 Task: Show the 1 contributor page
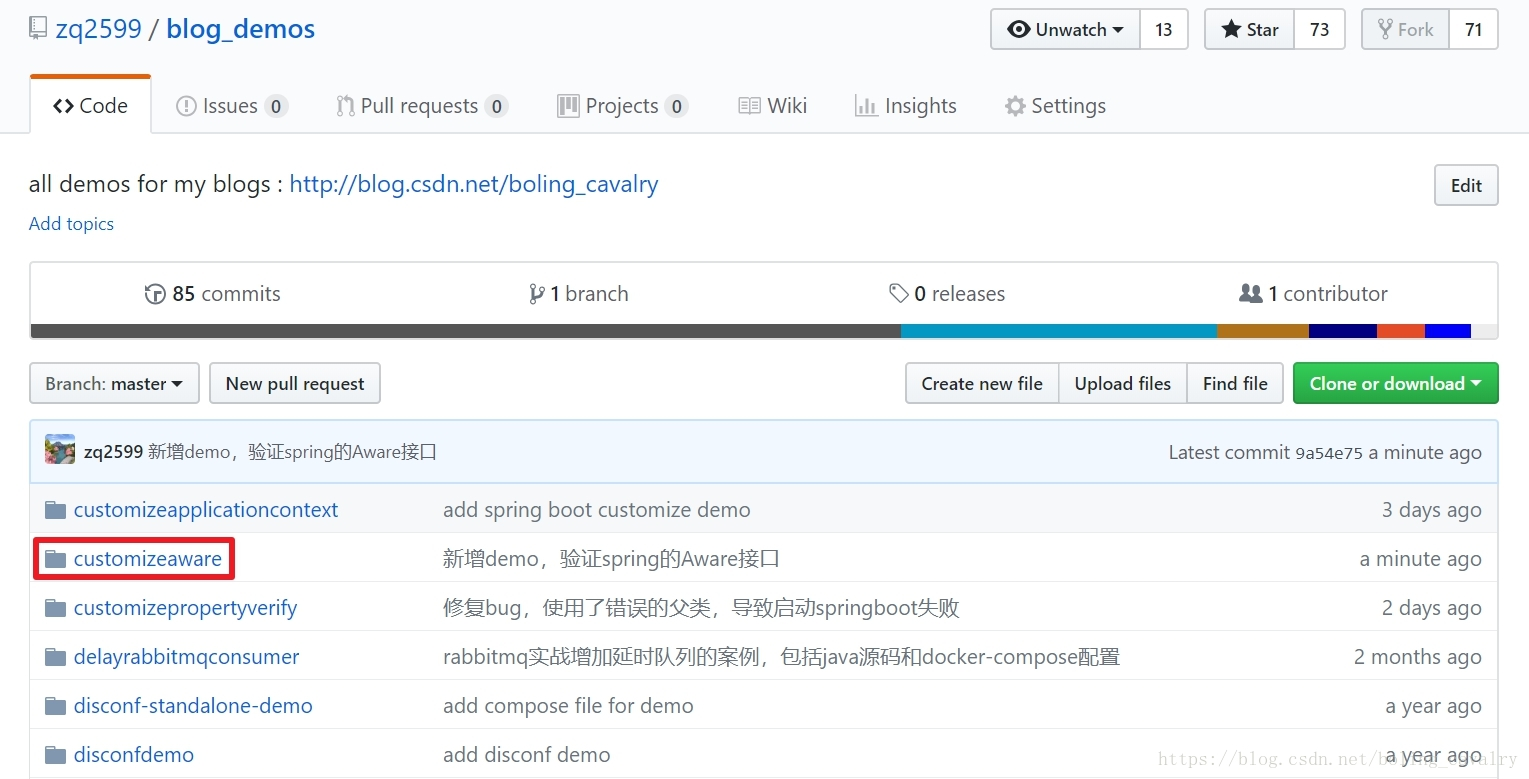[1313, 294]
